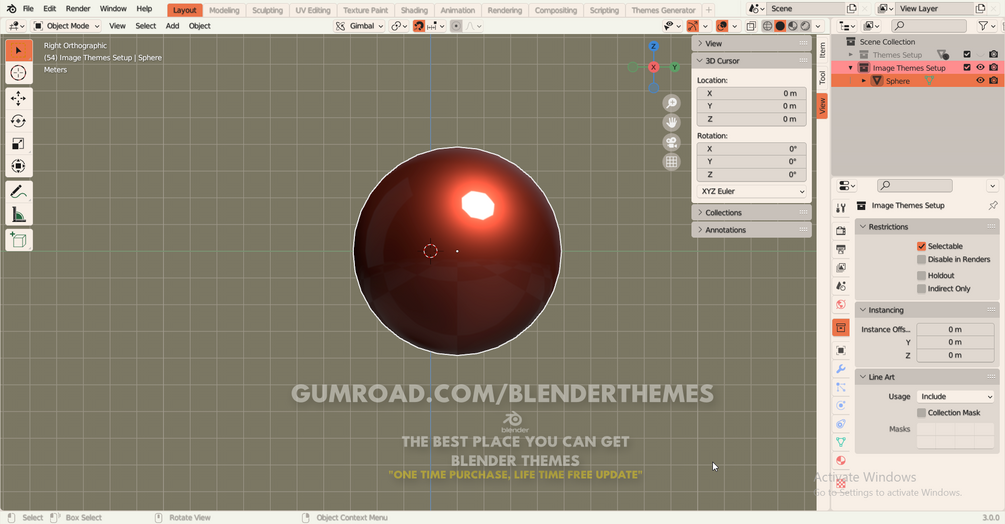Select wireframe viewport shading mode

tap(767, 26)
